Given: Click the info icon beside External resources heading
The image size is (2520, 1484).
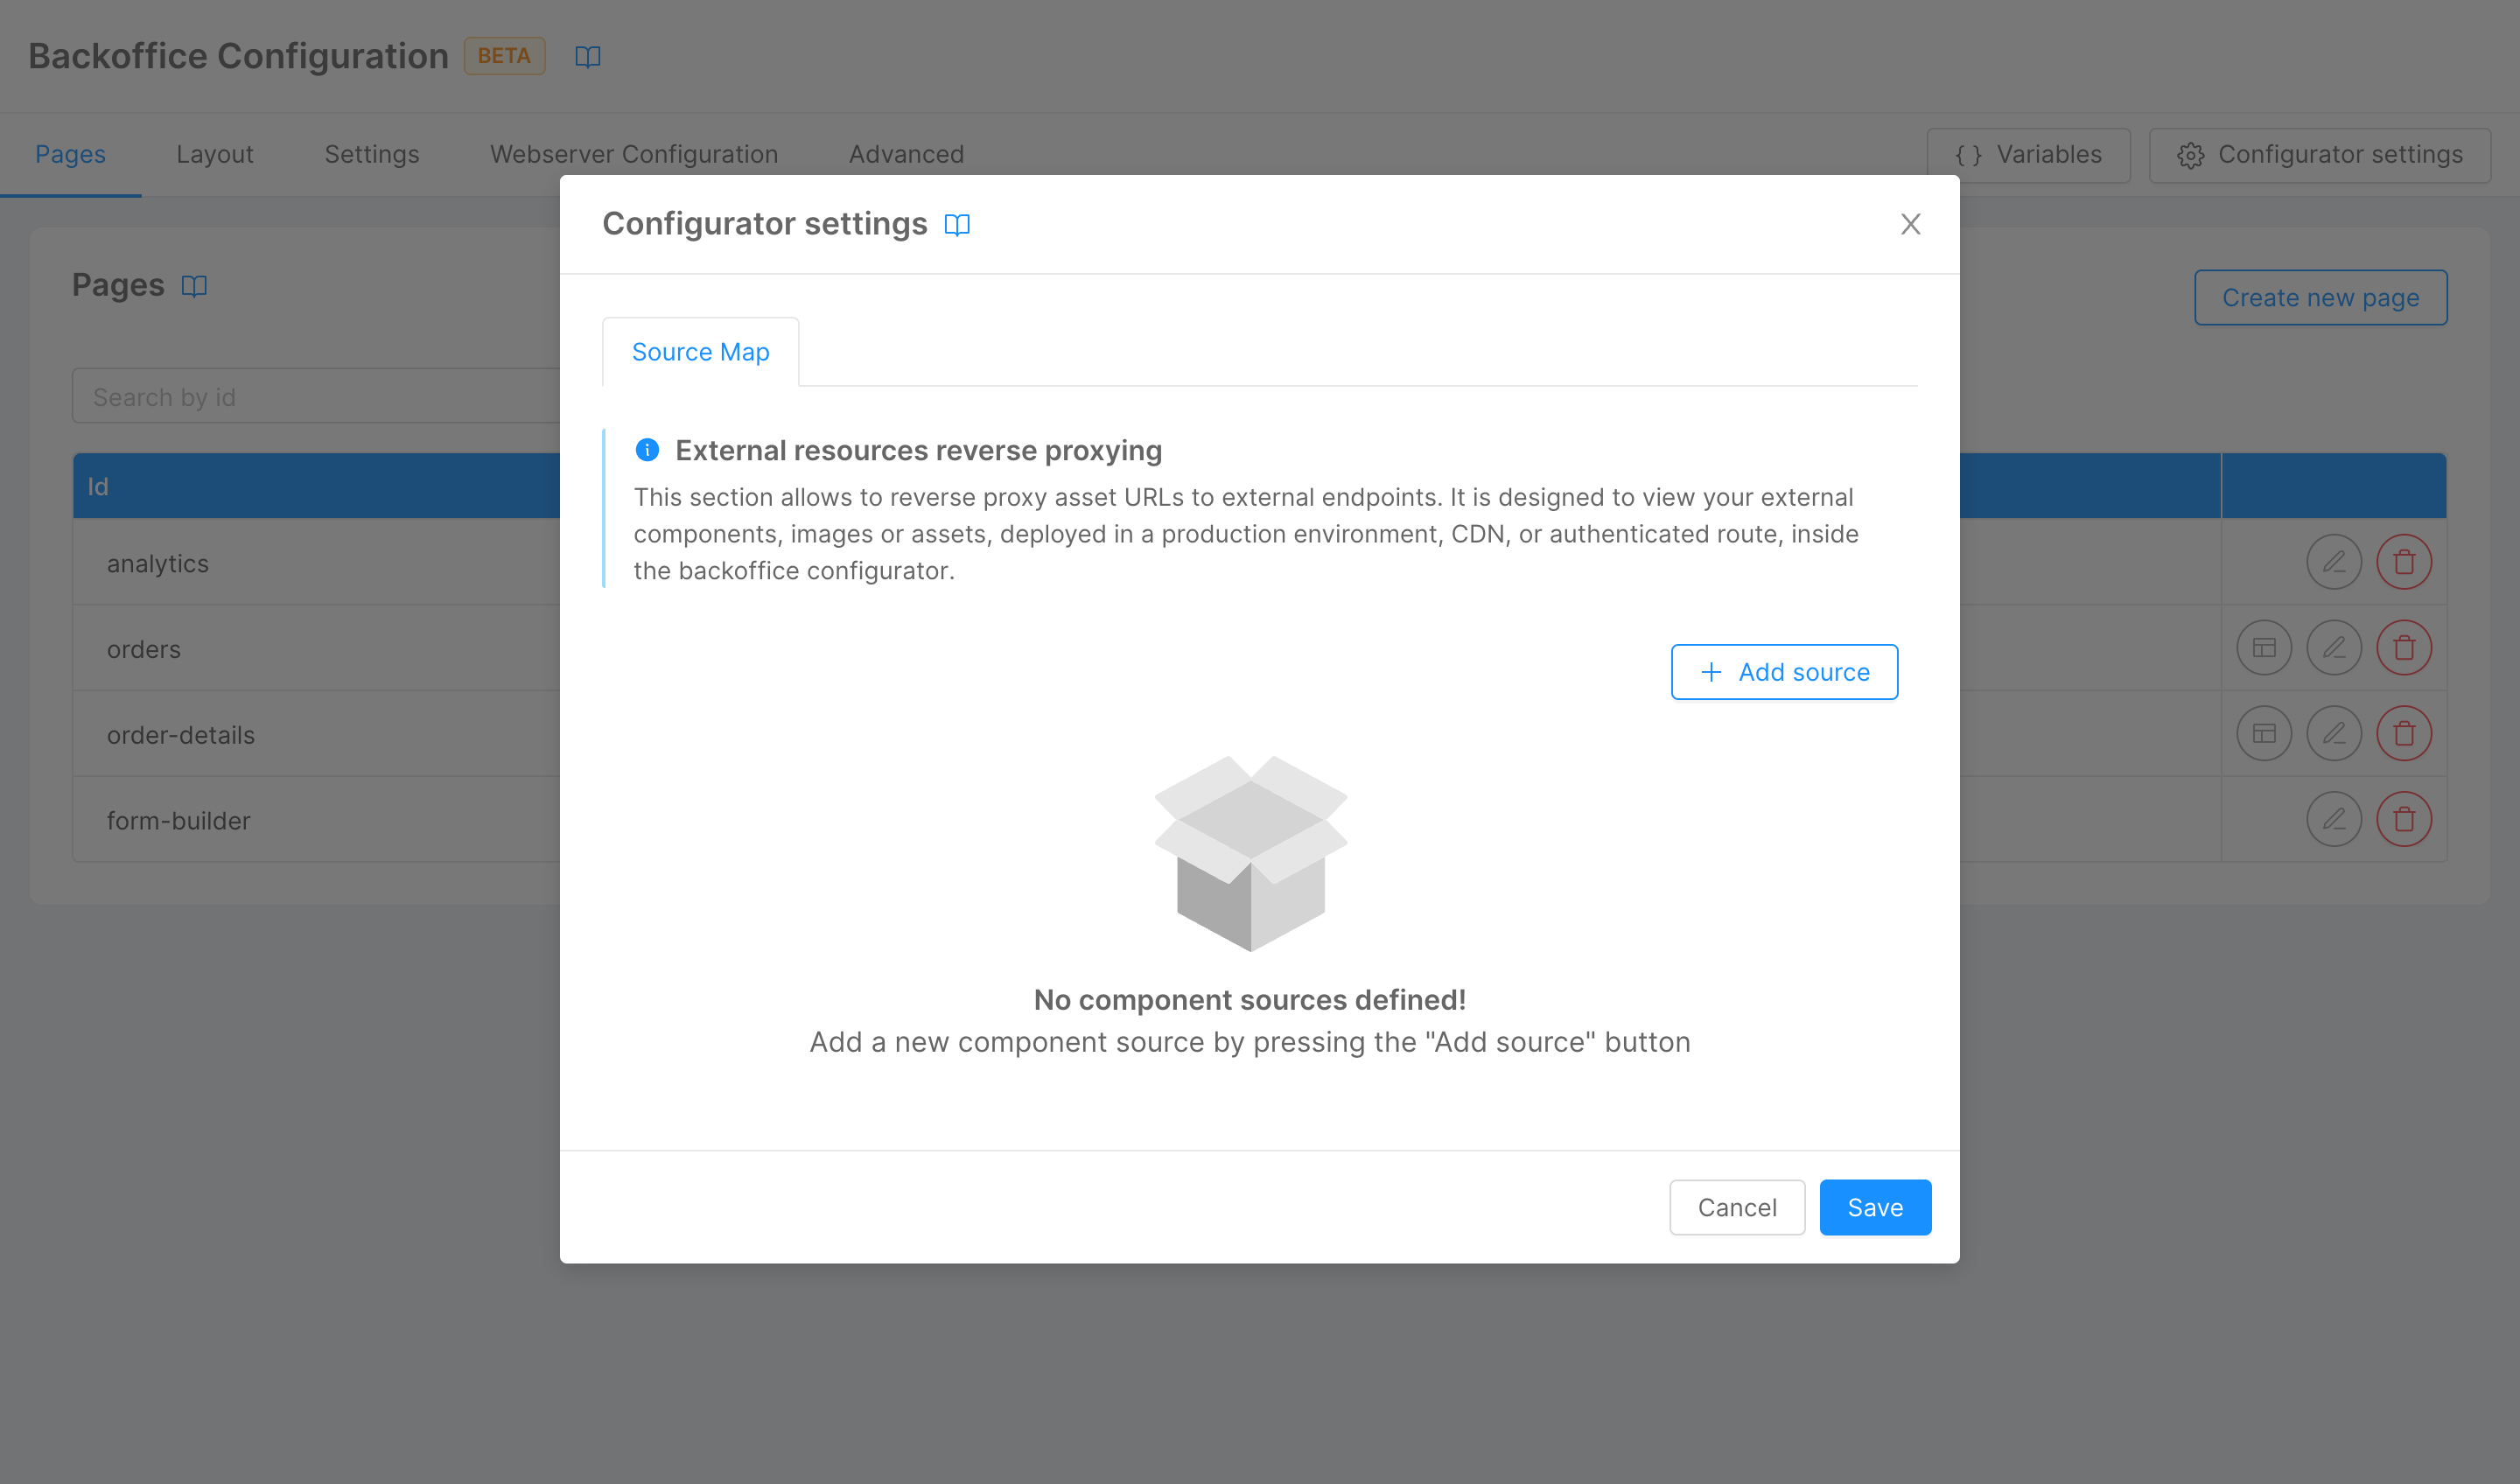Looking at the screenshot, I should (647, 450).
